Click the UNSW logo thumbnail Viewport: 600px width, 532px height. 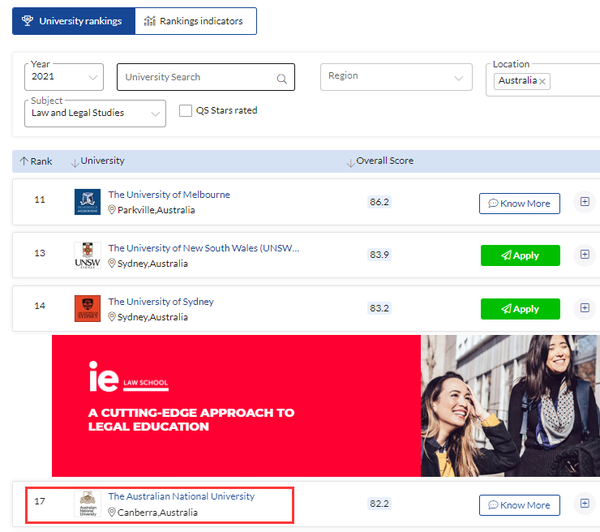[x=88, y=255]
